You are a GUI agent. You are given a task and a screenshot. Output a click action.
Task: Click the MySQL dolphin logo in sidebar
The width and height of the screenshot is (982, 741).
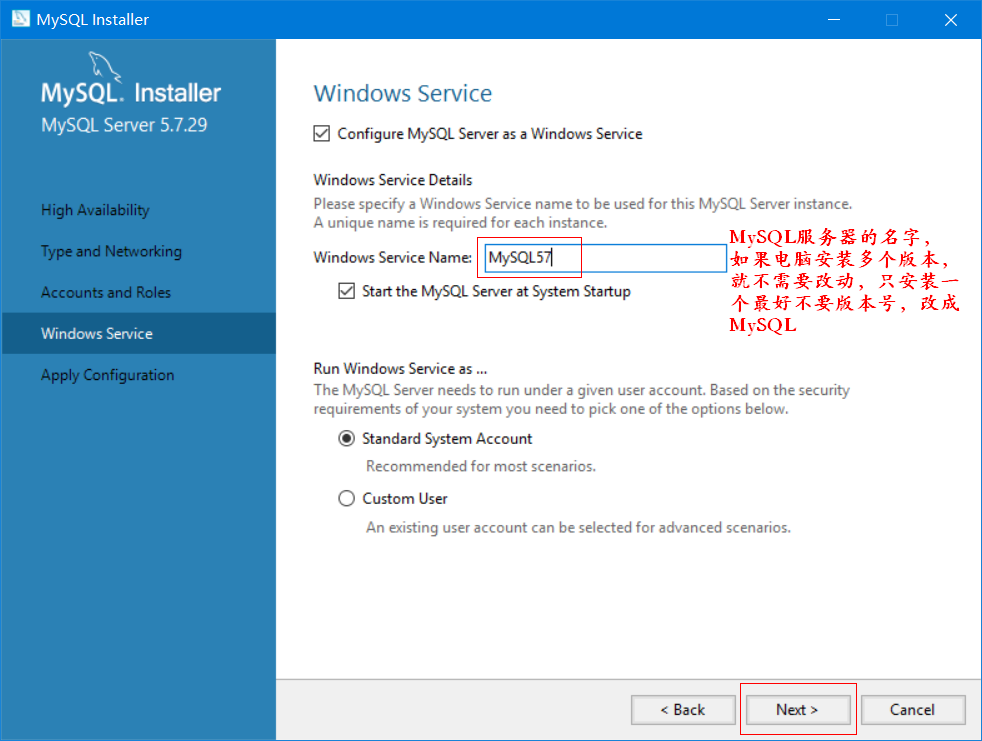[x=104, y=66]
